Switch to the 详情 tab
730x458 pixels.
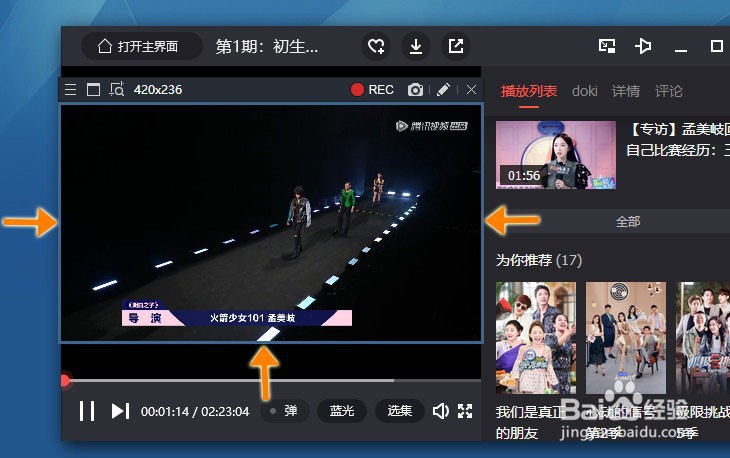tap(626, 91)
